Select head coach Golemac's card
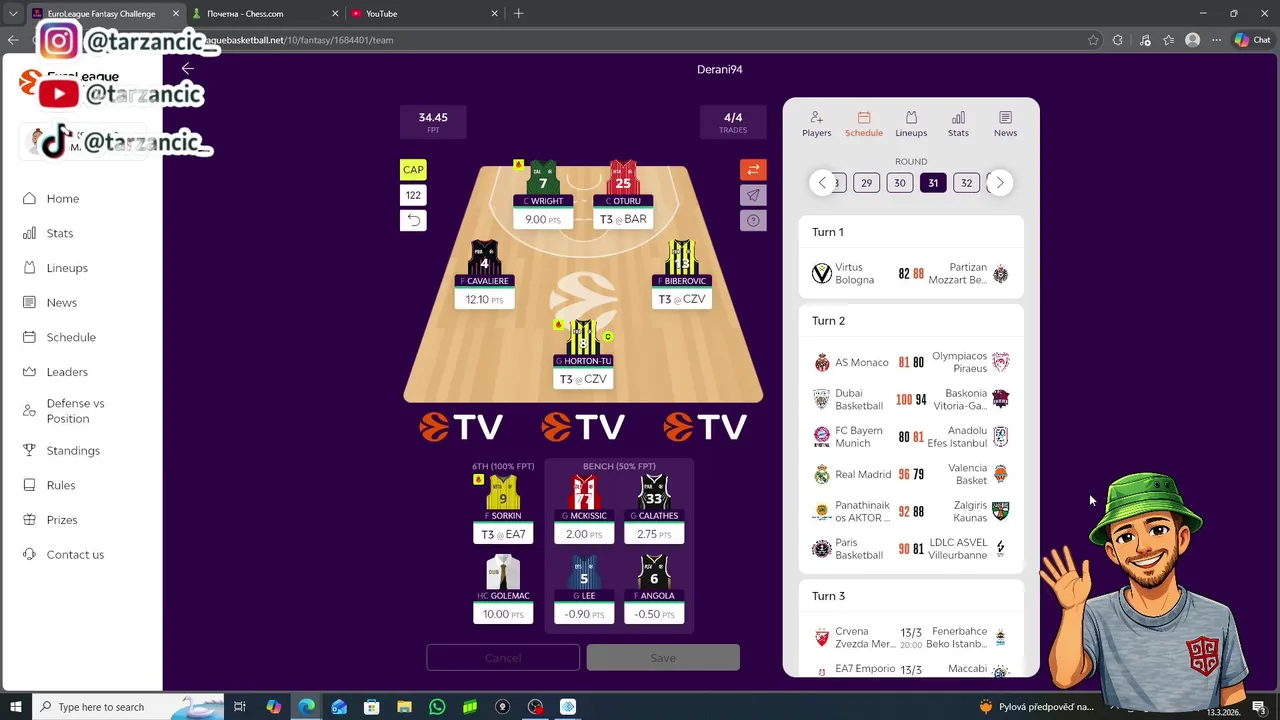The image size is (1280, 720). pyautogui.click(x=503, y=590)
